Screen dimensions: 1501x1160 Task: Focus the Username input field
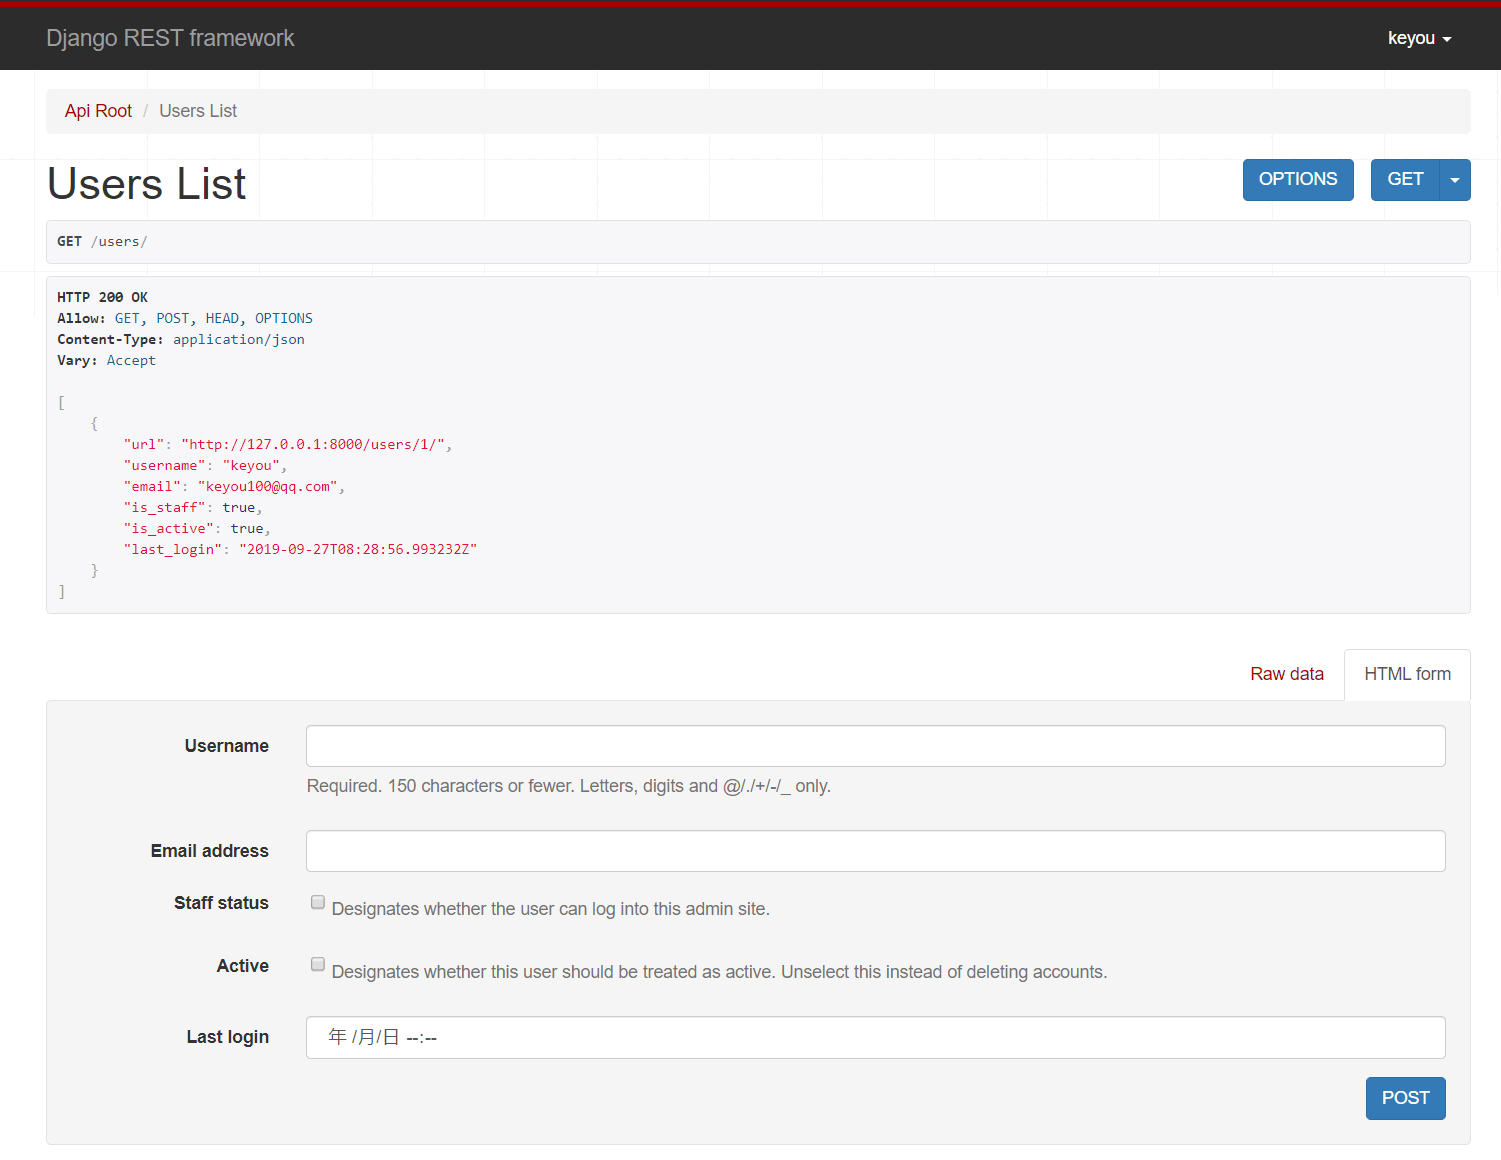[x=875, y=746]
